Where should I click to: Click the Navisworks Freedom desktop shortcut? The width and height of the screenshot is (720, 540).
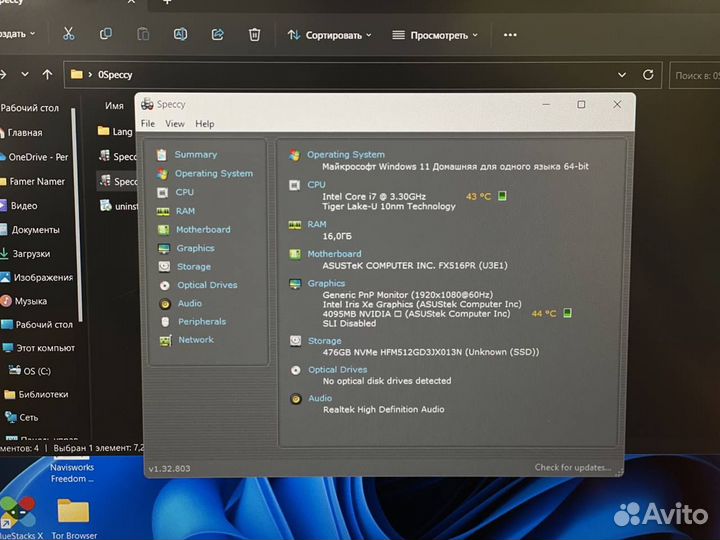click(72, 469)
